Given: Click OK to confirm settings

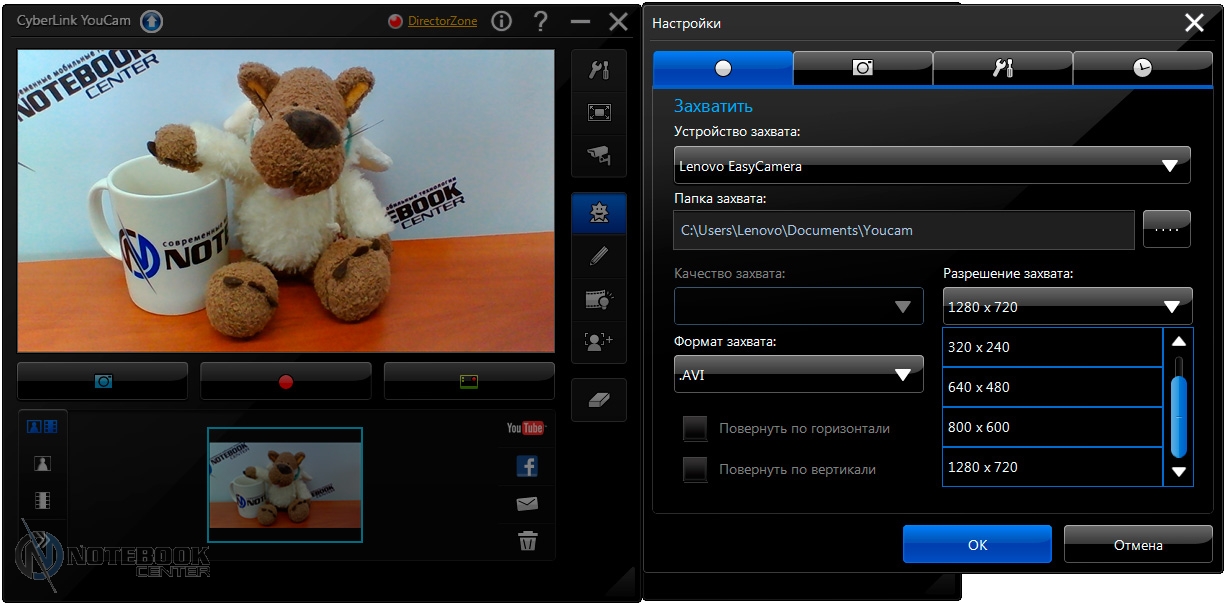Looking at the screenshot, I should (x=977, y=545).
